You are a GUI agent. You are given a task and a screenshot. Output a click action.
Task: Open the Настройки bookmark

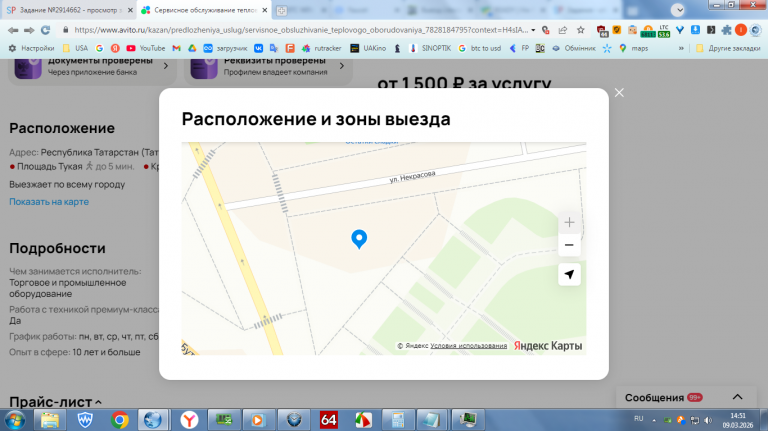click(31, 48)
